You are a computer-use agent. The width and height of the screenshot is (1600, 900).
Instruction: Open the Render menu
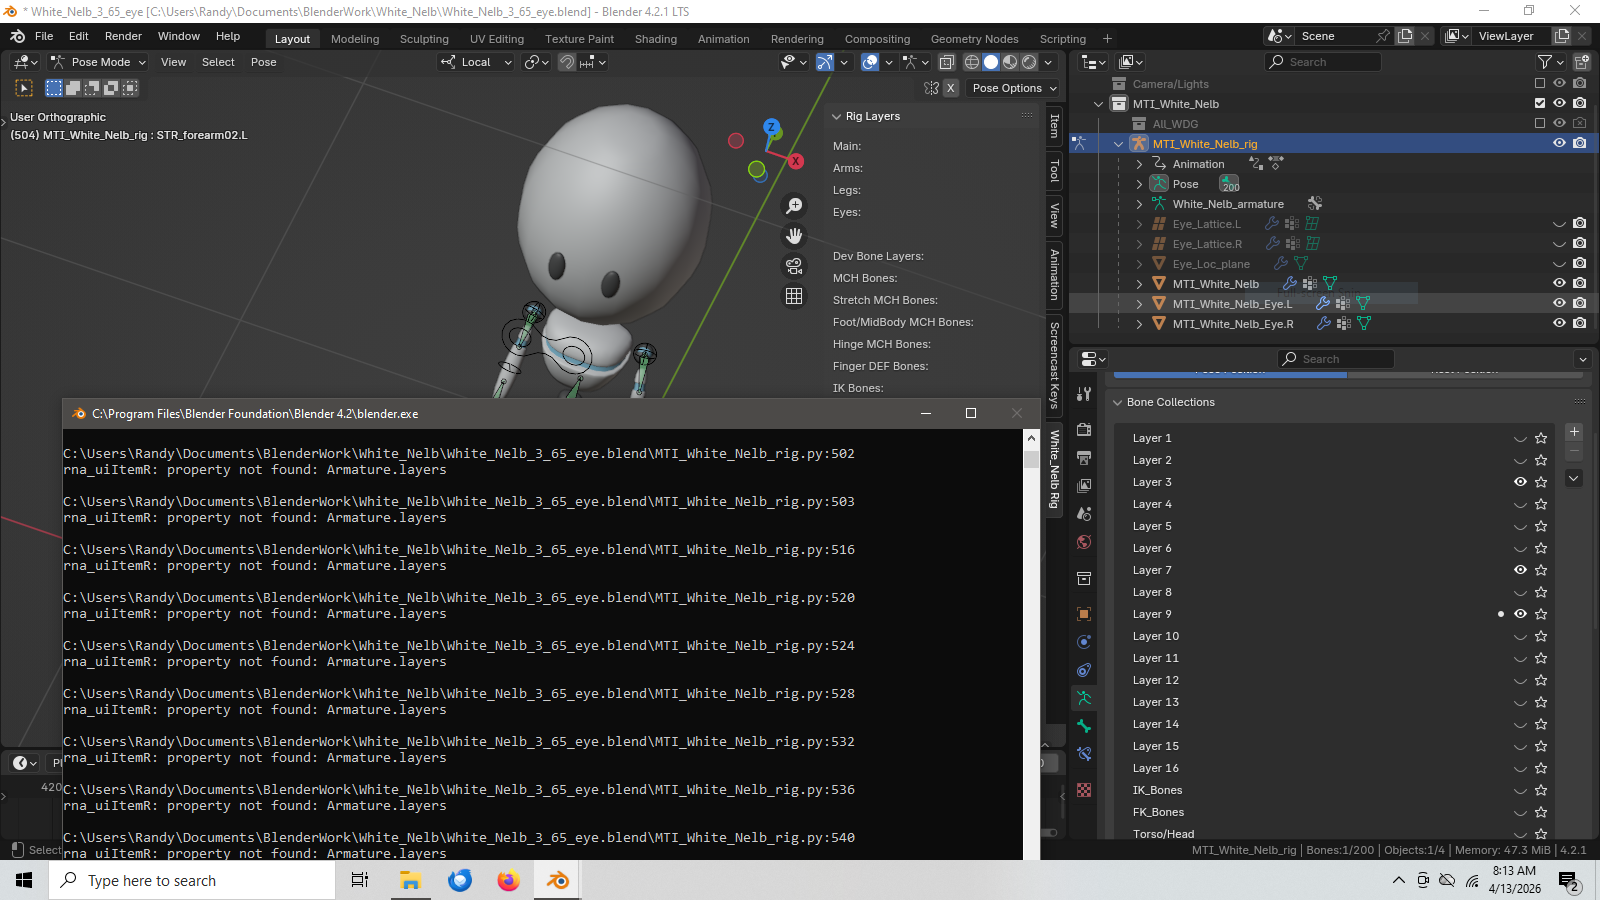click(123, 36)
